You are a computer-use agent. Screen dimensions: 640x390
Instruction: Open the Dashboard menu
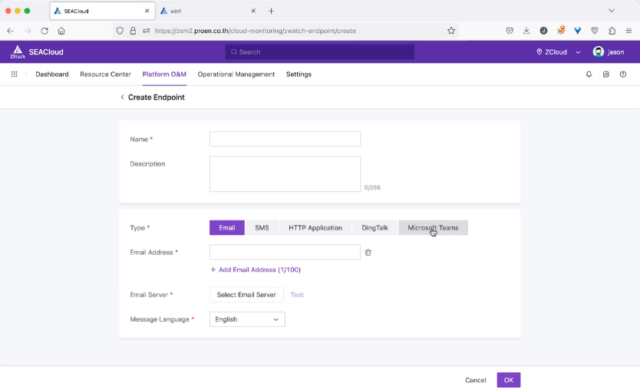click(x=52, y=74)
